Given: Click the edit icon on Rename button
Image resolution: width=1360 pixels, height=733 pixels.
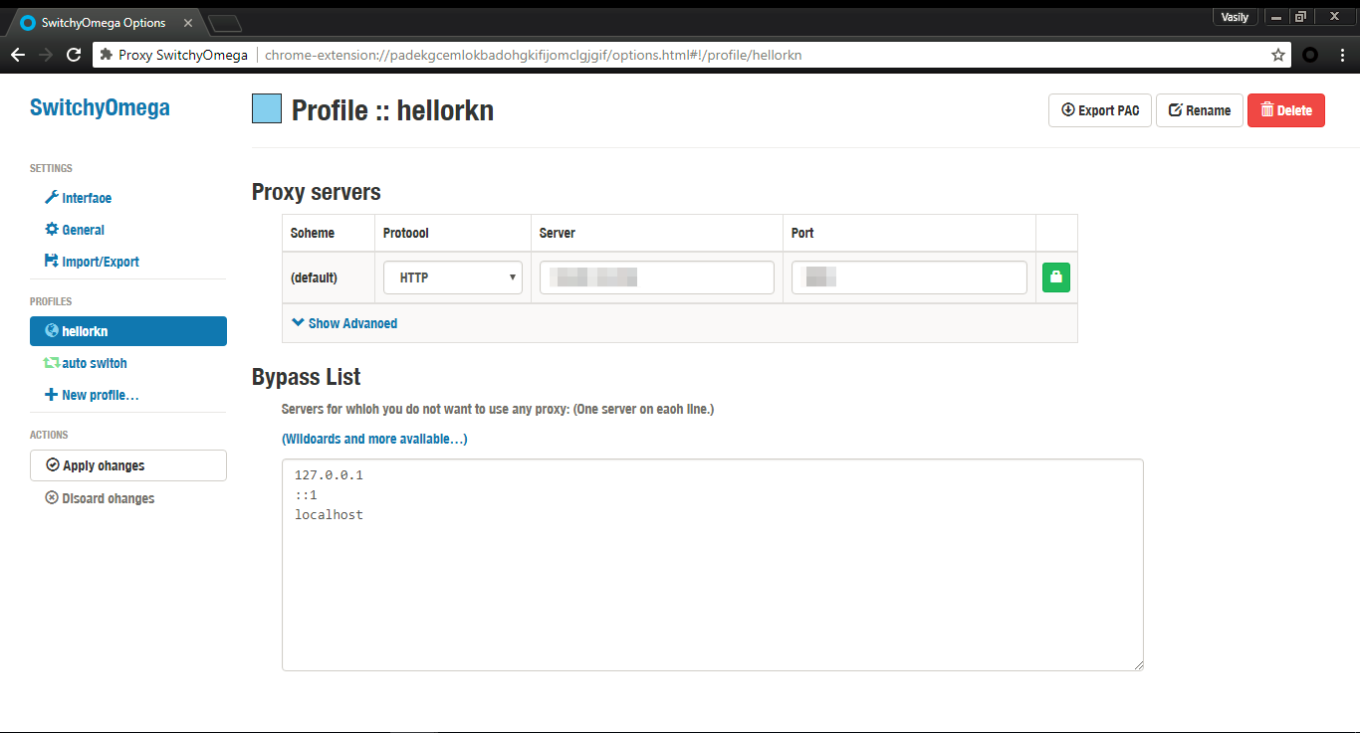Looking at the screenshot, I should 1176,110.
